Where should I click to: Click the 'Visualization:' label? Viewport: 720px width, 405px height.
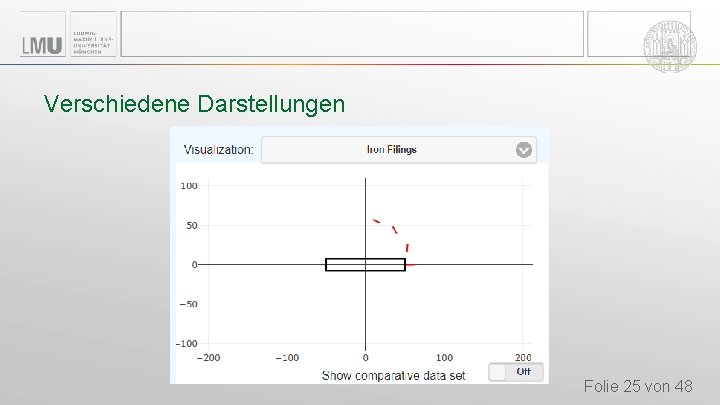pos(219,150)
